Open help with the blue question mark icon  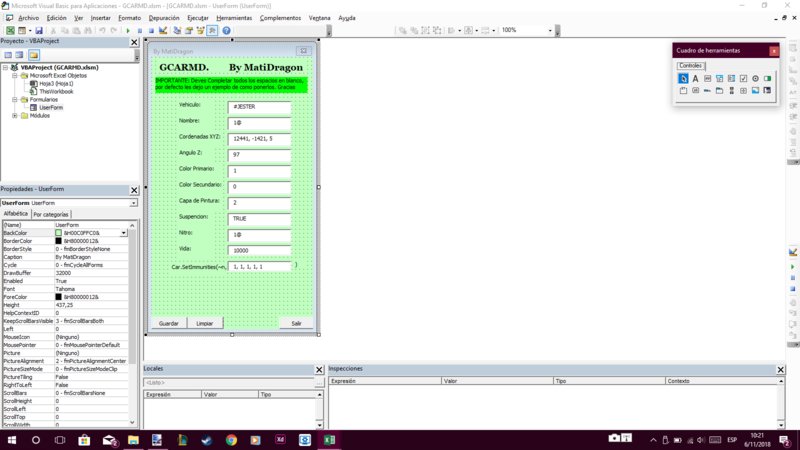point(226,31)
